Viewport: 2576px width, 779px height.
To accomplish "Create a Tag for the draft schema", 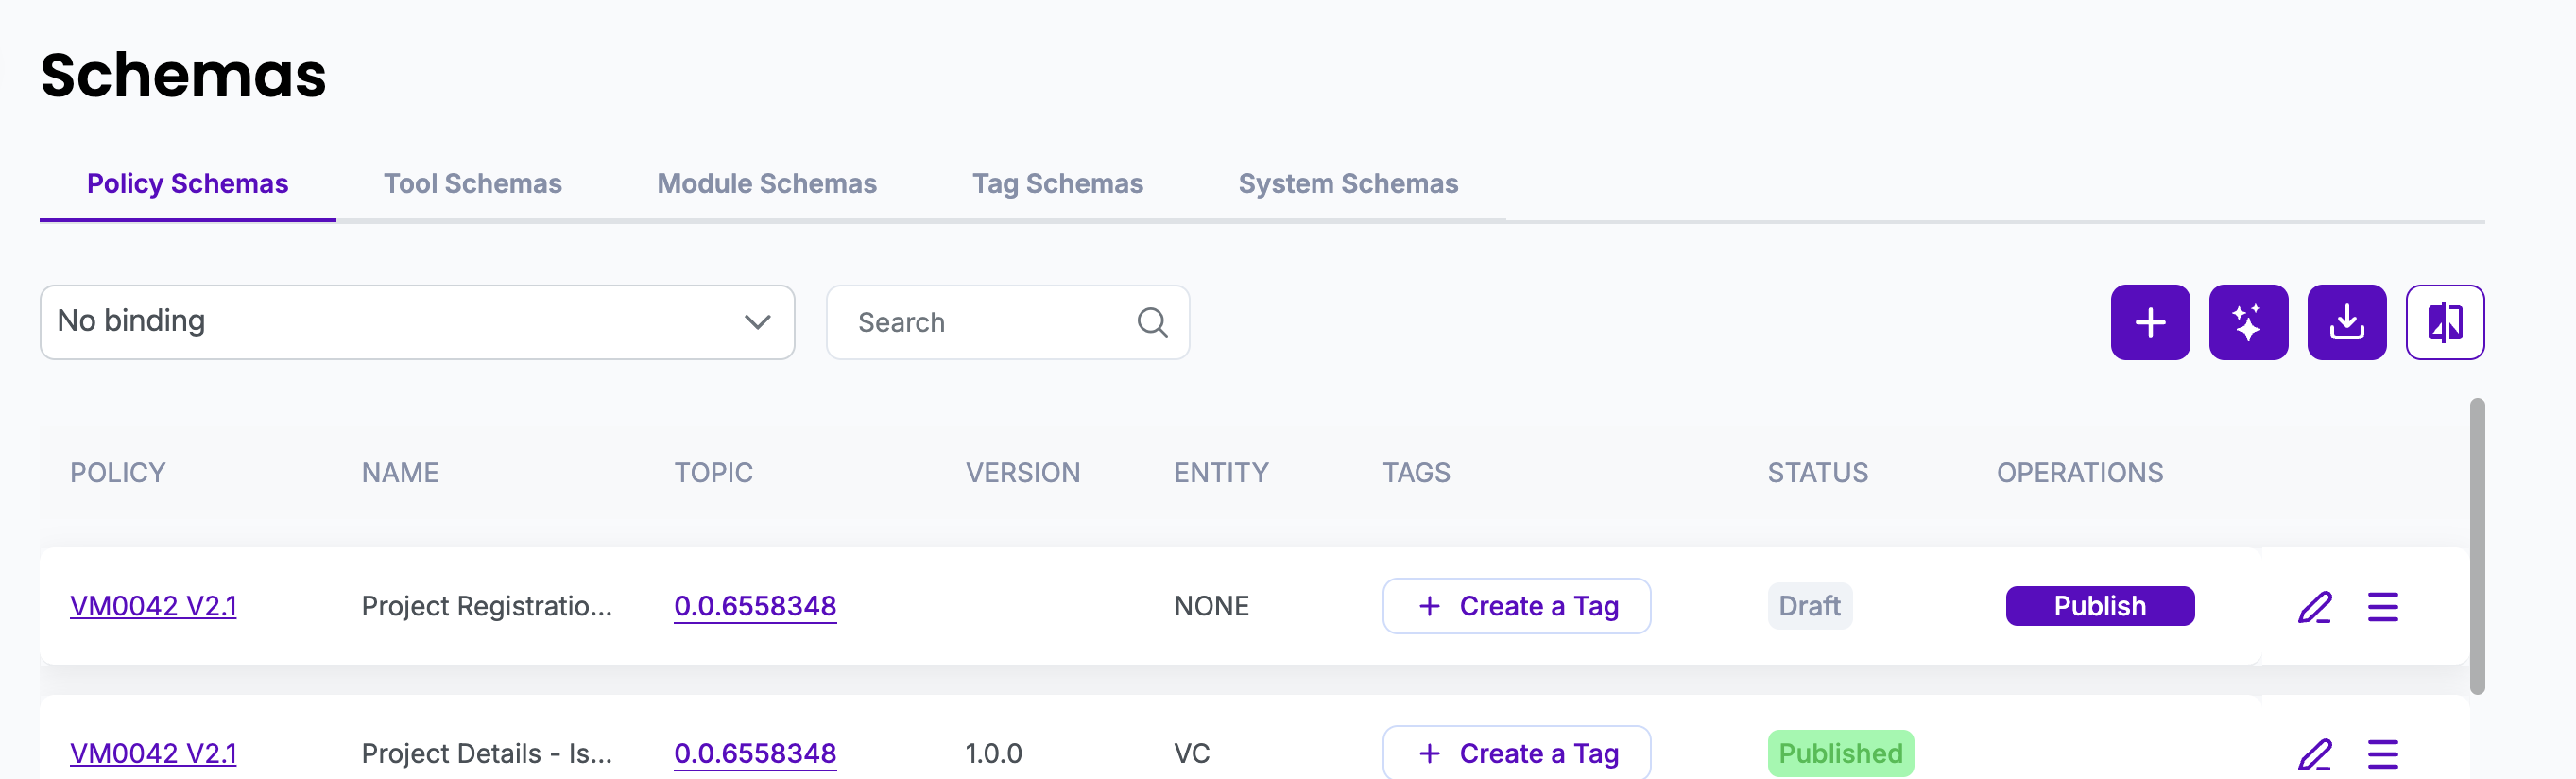I will click(x=1515, y=606).
